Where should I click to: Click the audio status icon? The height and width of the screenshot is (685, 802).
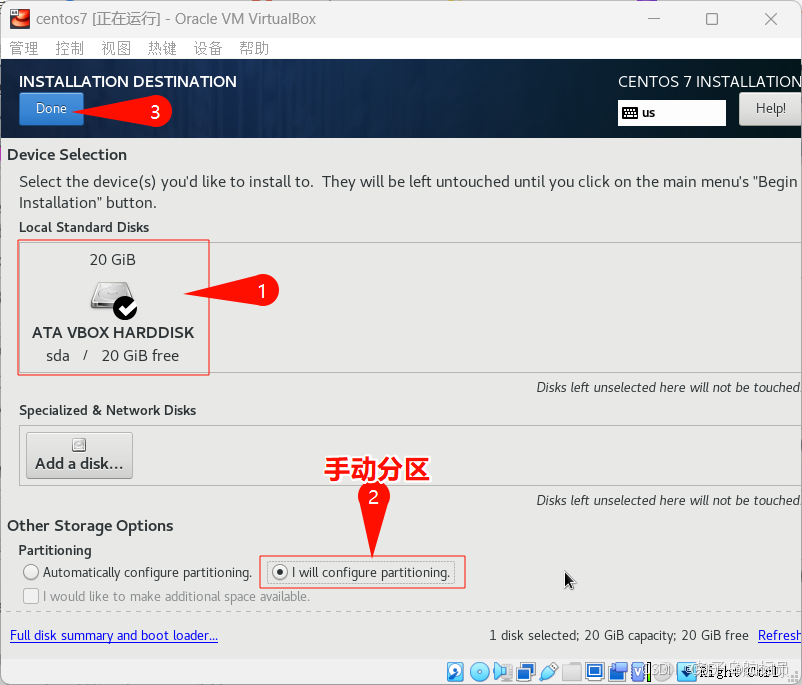[502, 671]
